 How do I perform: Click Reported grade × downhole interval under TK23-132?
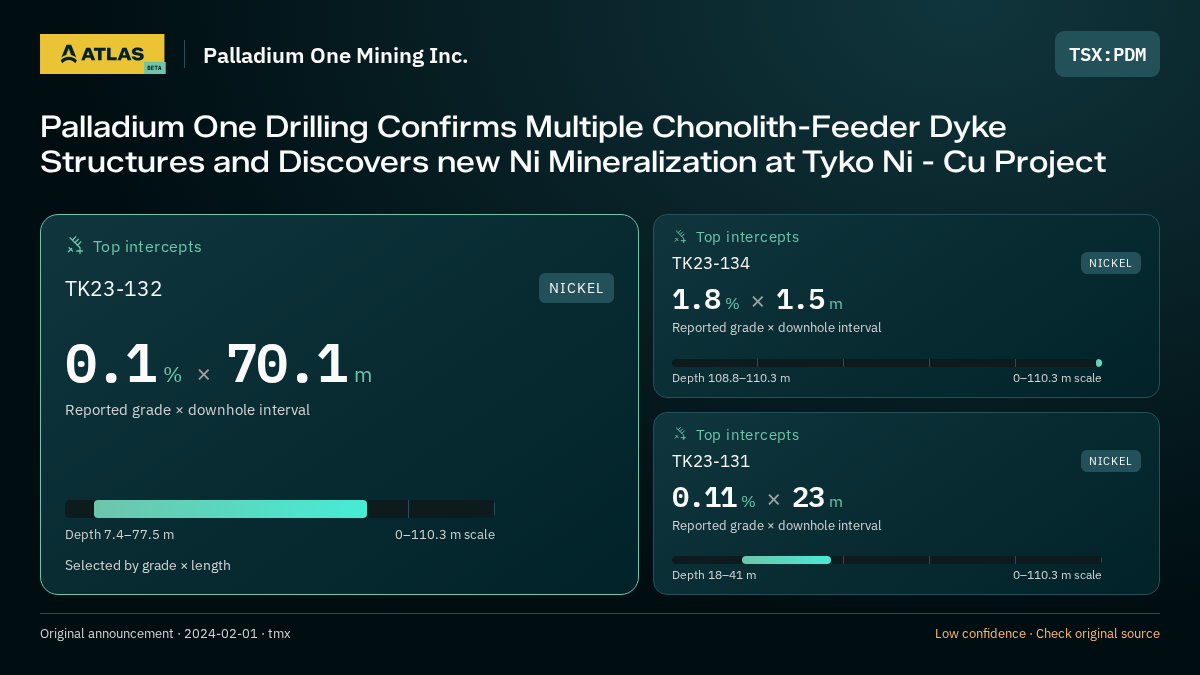tap(187, 410)
